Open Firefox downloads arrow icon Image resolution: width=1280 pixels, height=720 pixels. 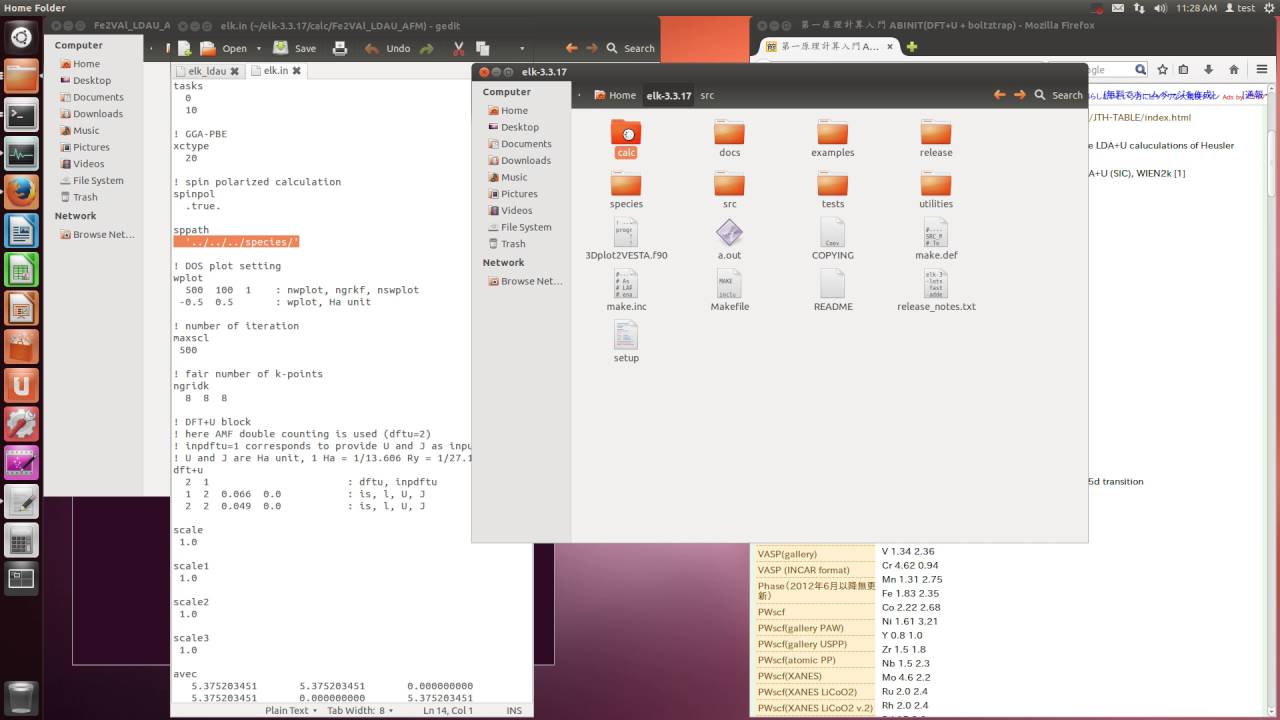click(x=1208, y=70)
